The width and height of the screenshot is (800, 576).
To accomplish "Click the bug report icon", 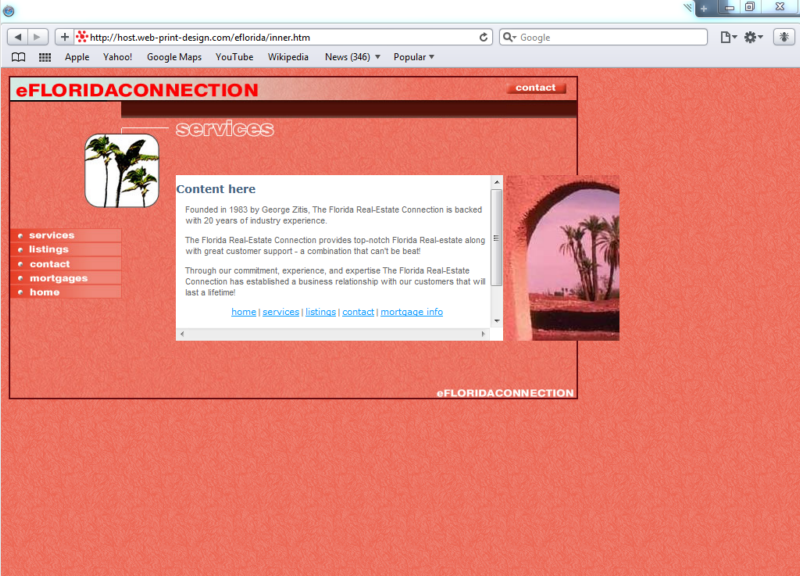I will (784, 37).
